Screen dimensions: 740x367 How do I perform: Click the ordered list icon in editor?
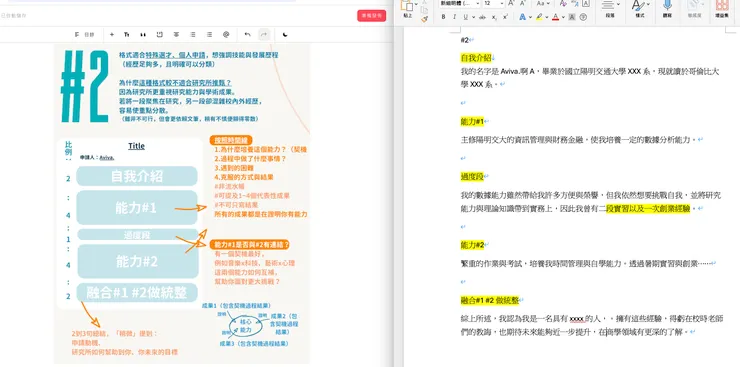point(209,34)
